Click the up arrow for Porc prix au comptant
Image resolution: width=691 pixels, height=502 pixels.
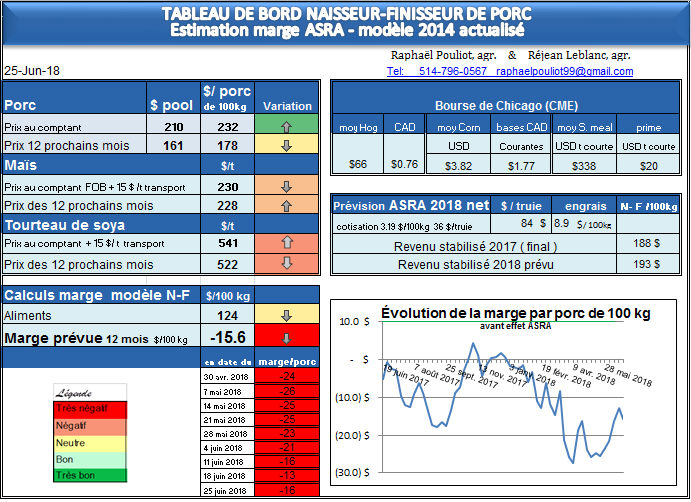(x=286, y=127)
